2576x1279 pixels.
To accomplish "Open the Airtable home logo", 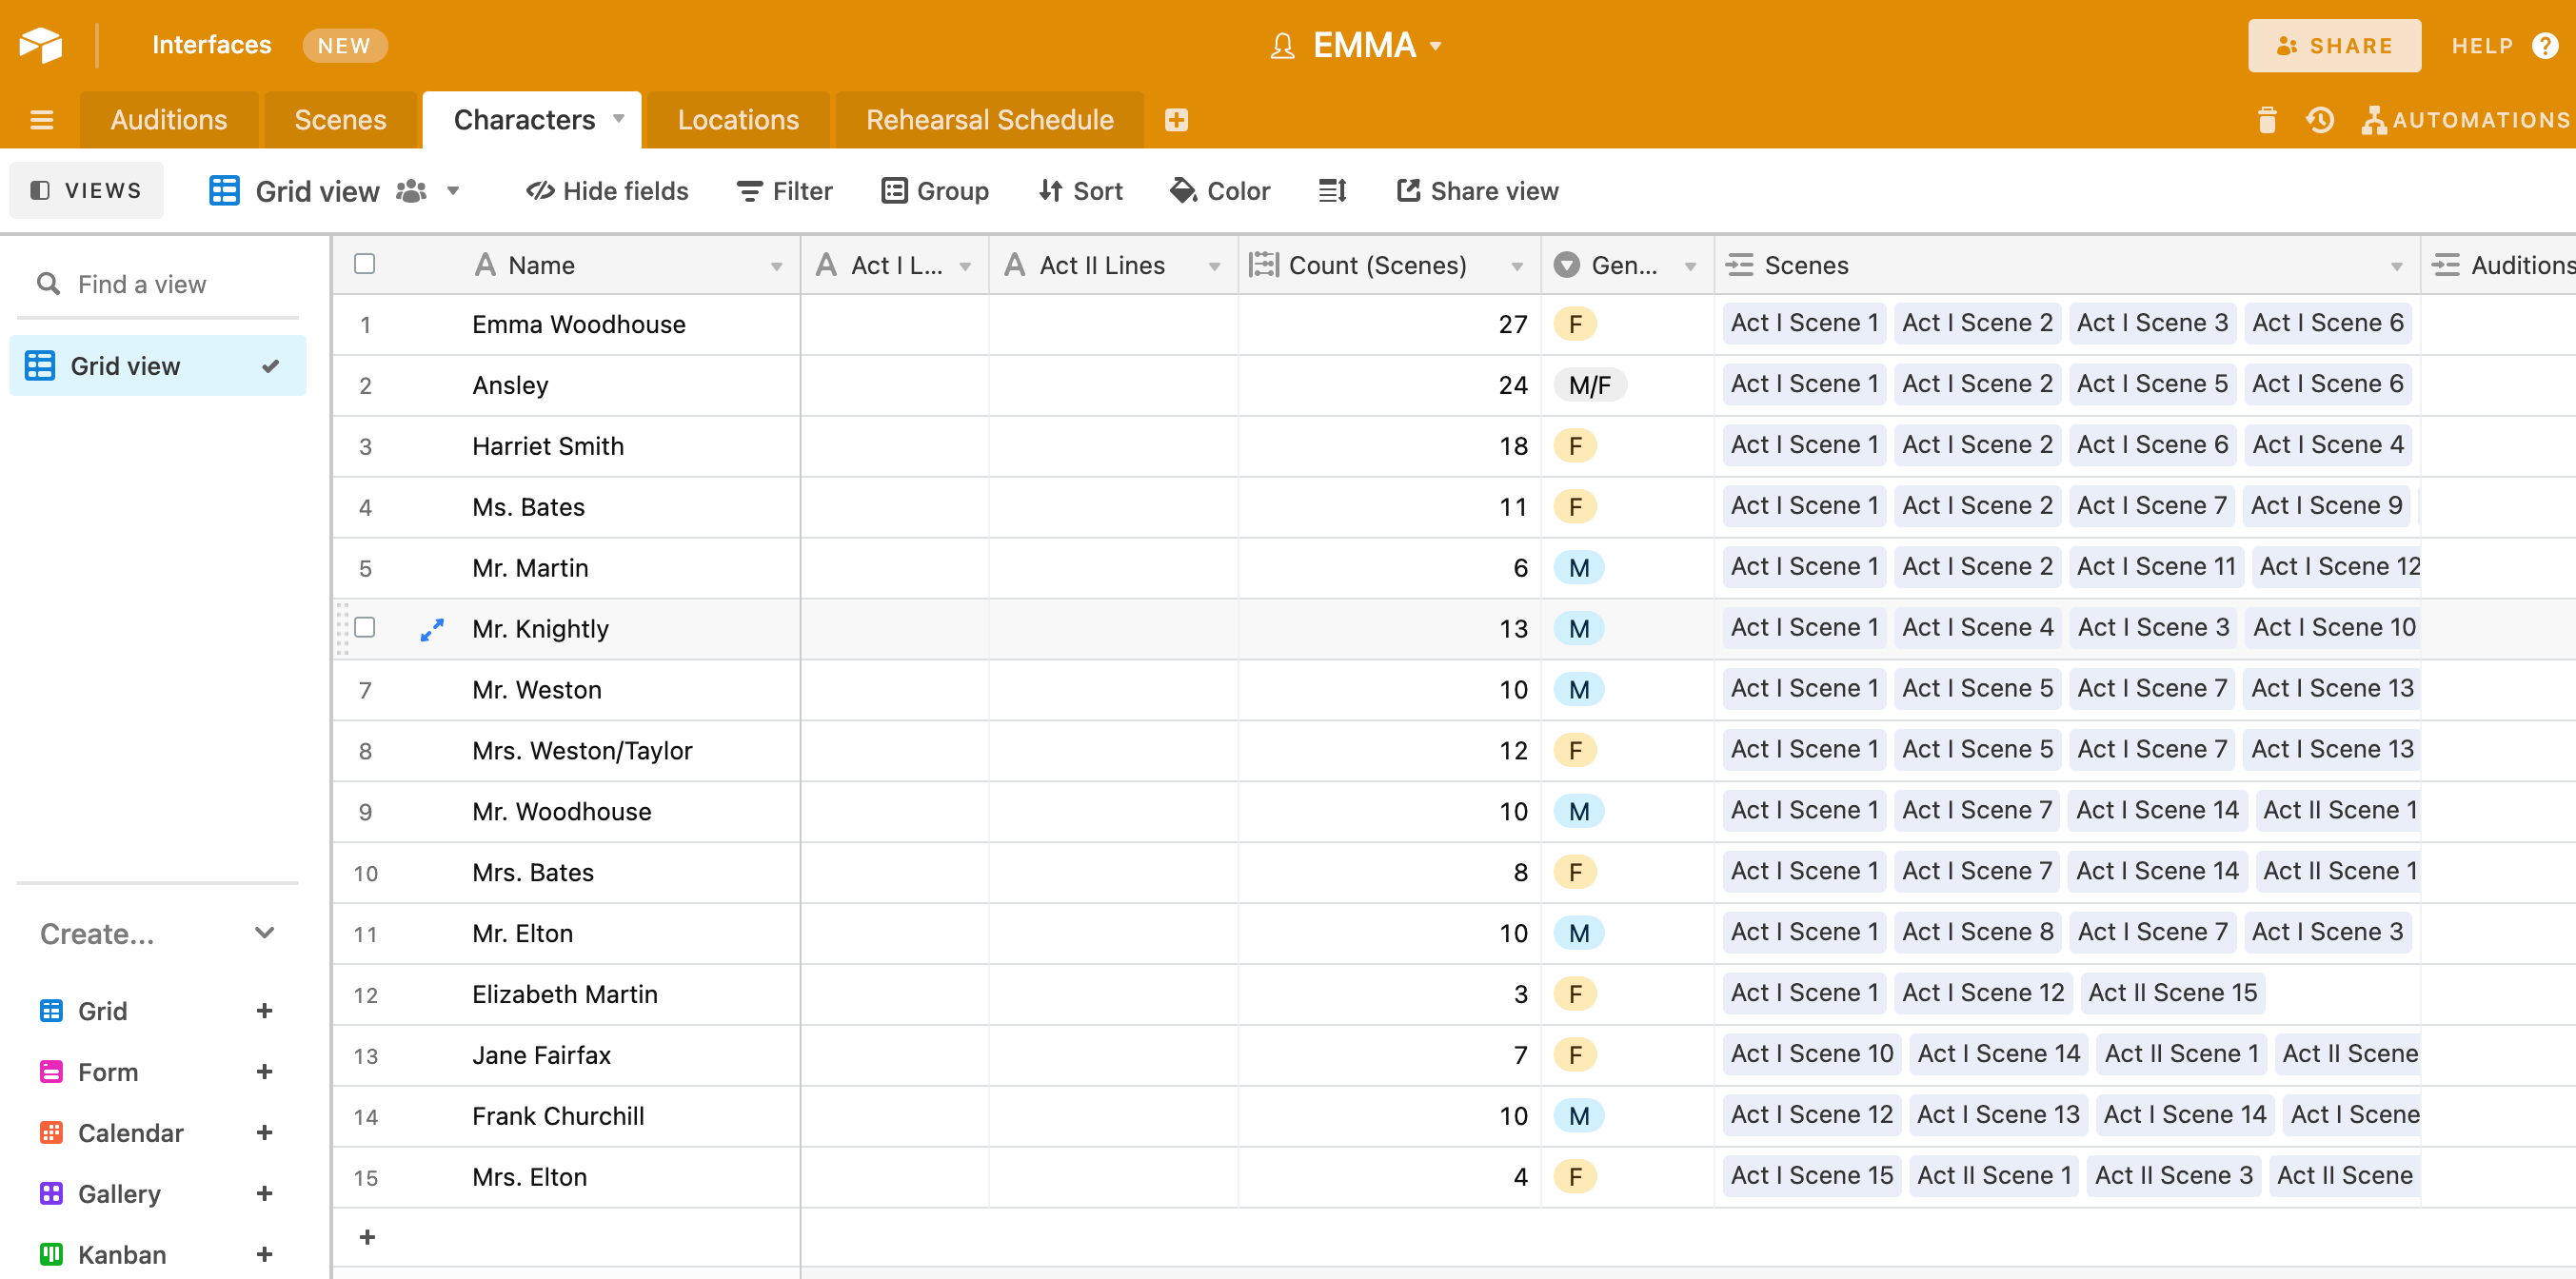I will tap(41, 45).
